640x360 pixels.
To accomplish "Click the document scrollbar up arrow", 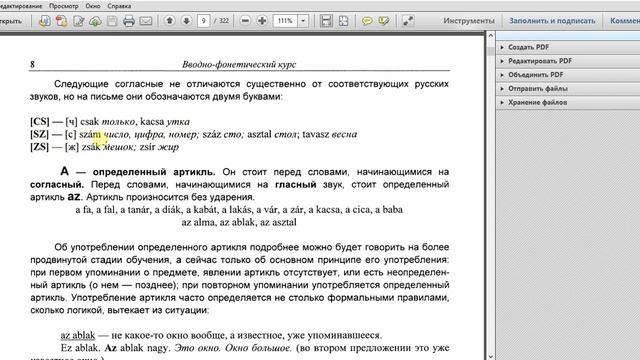I will (491, 36).
